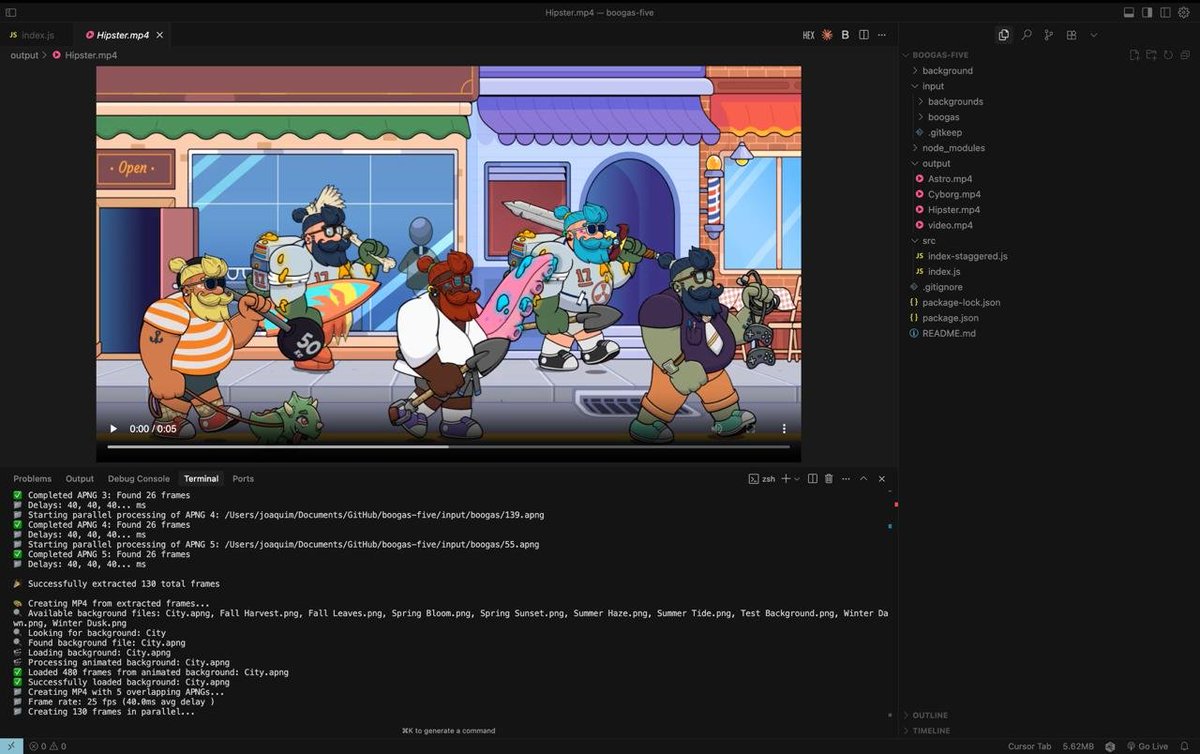Refresh the Explorer with the refresh icon
The image size is (1200, 754).
tap(1167, 55)
